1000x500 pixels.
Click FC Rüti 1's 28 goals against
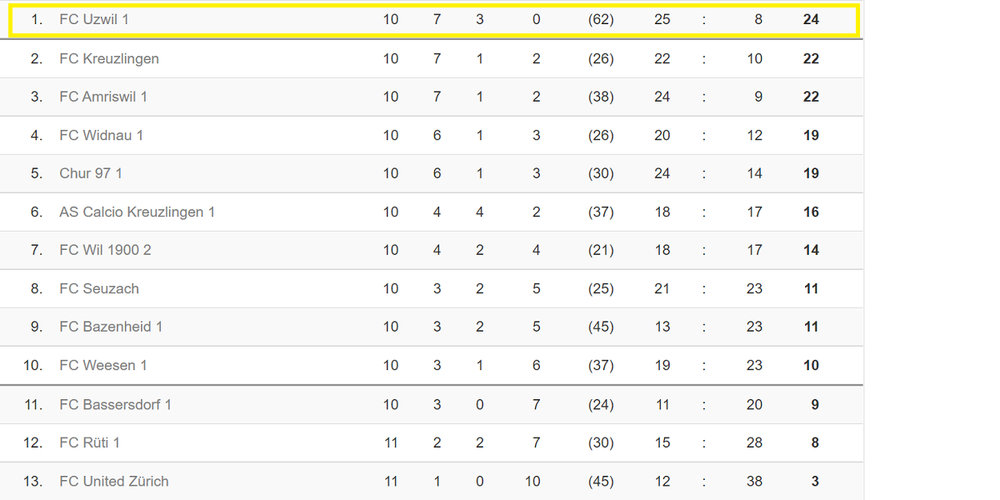754,443
